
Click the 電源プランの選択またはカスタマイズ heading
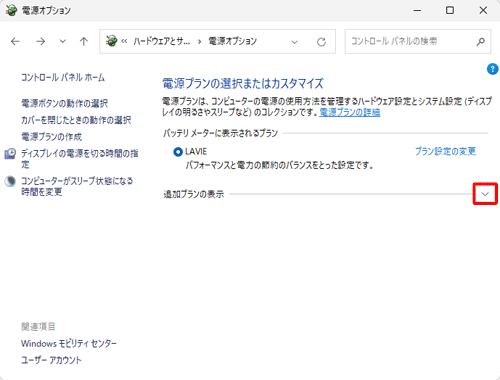coord(243,83)
